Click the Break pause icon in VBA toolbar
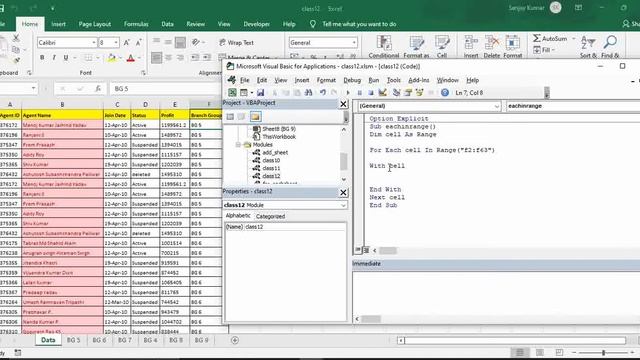This screenshot has height=360, width=640. pyautogui.click(x=360, y=93)
